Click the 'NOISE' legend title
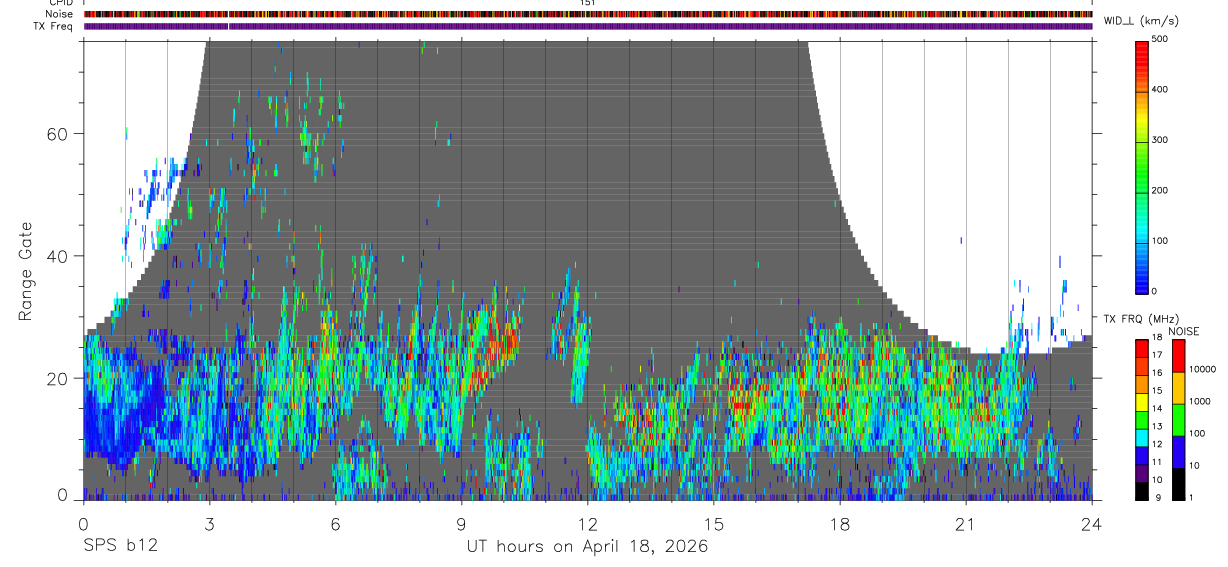The height and width of the screenshot is (567, 1228). tap(1184, 331)
